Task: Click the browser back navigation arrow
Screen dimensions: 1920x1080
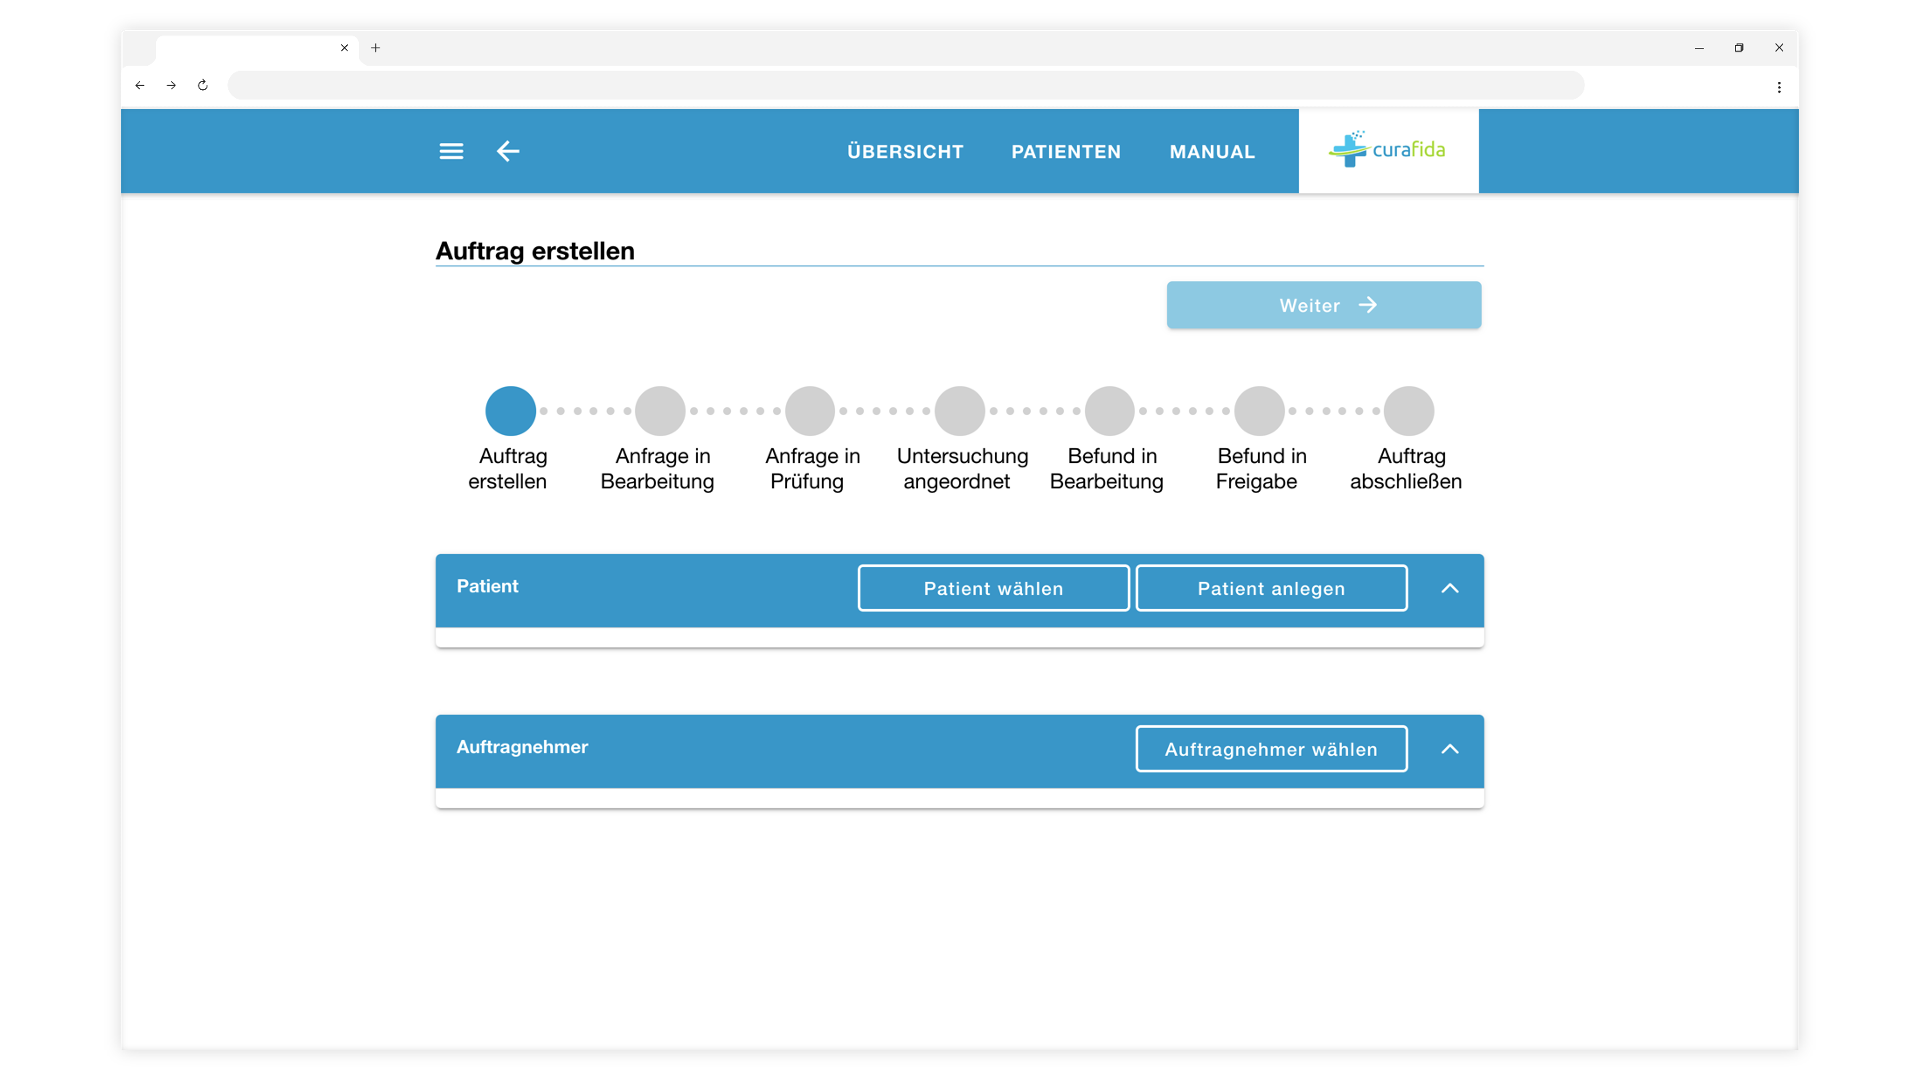Action: (140, 86)
